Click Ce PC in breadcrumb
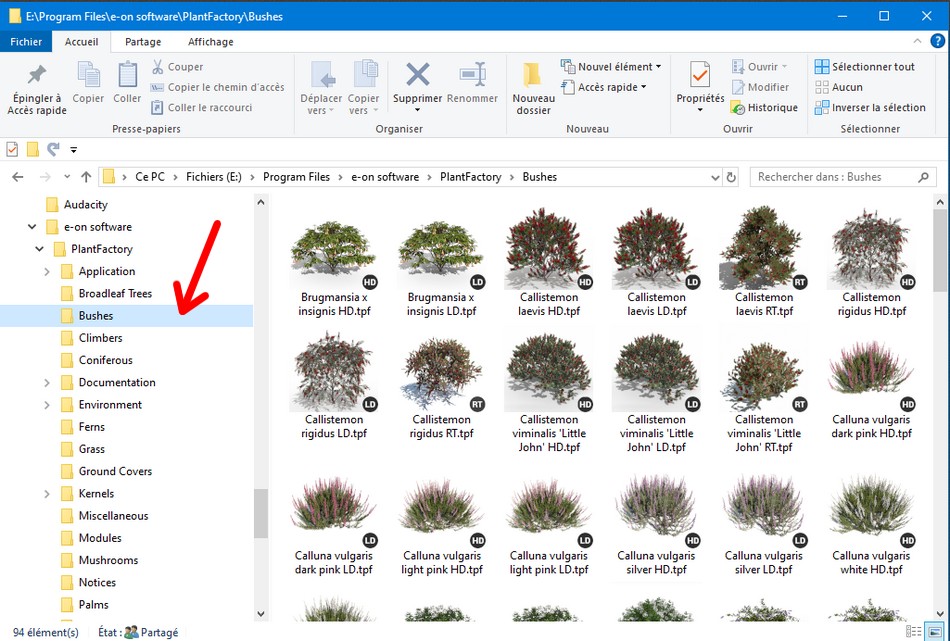 (150, 177)
